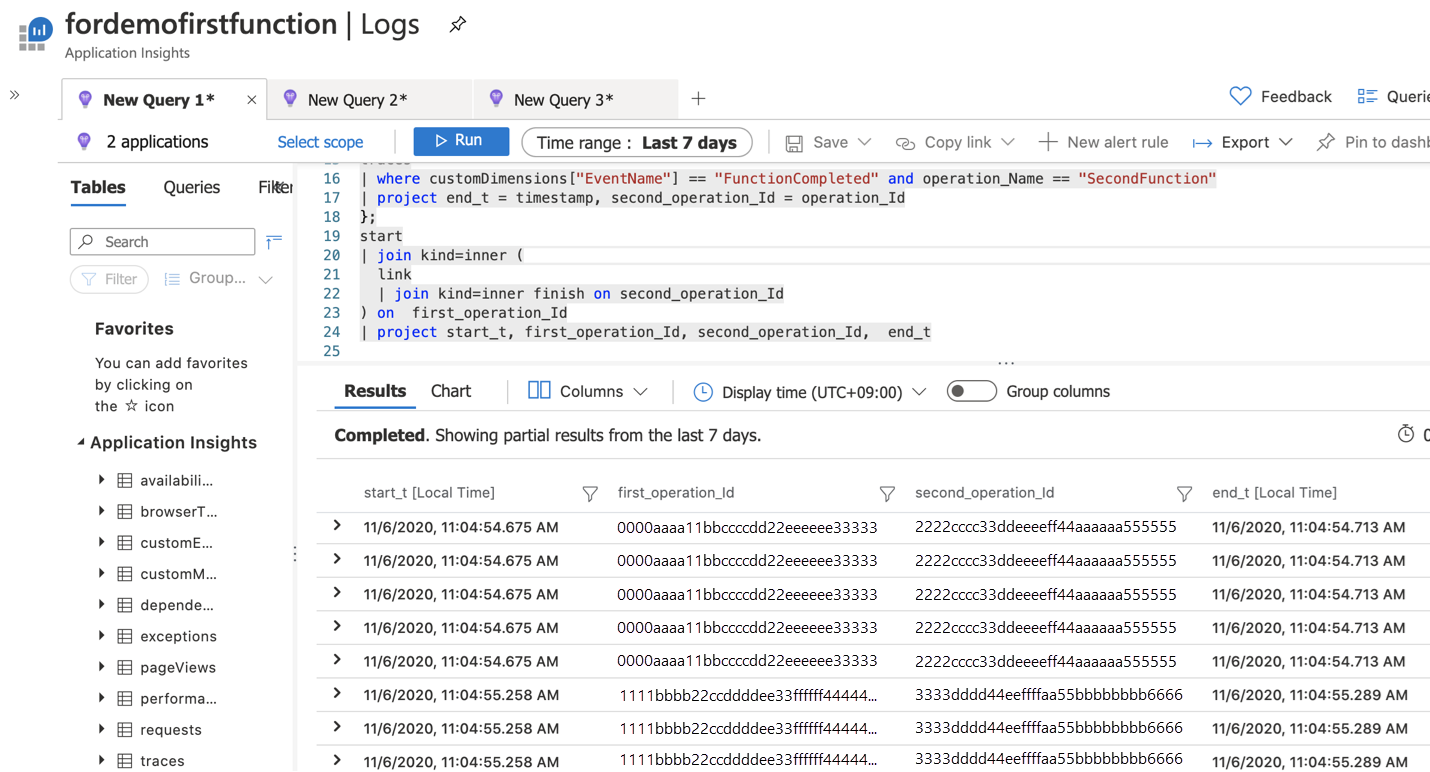Image resolution: width=1430 pixels, height=772 pixels.
Task: Expand the performa... table node
Action: pyautogui.click(x=101, y=698)
